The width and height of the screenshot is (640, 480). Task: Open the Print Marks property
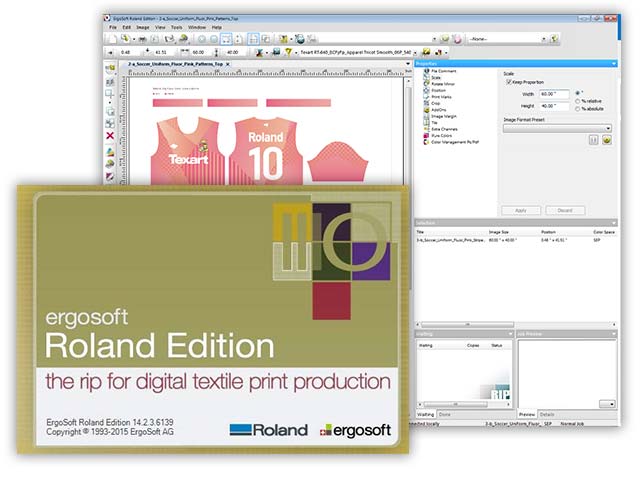tap(440, 95)
